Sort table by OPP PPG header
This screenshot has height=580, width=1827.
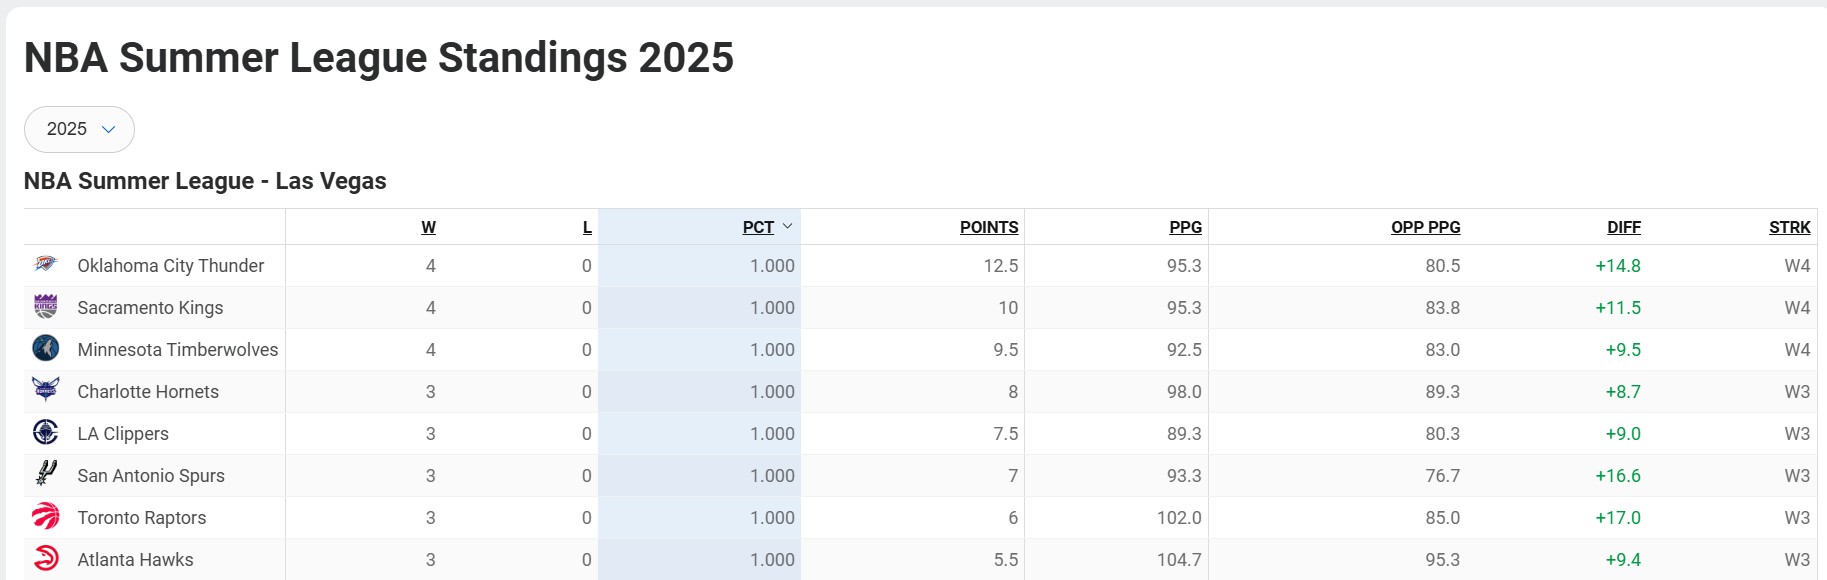pos(1425,227)
